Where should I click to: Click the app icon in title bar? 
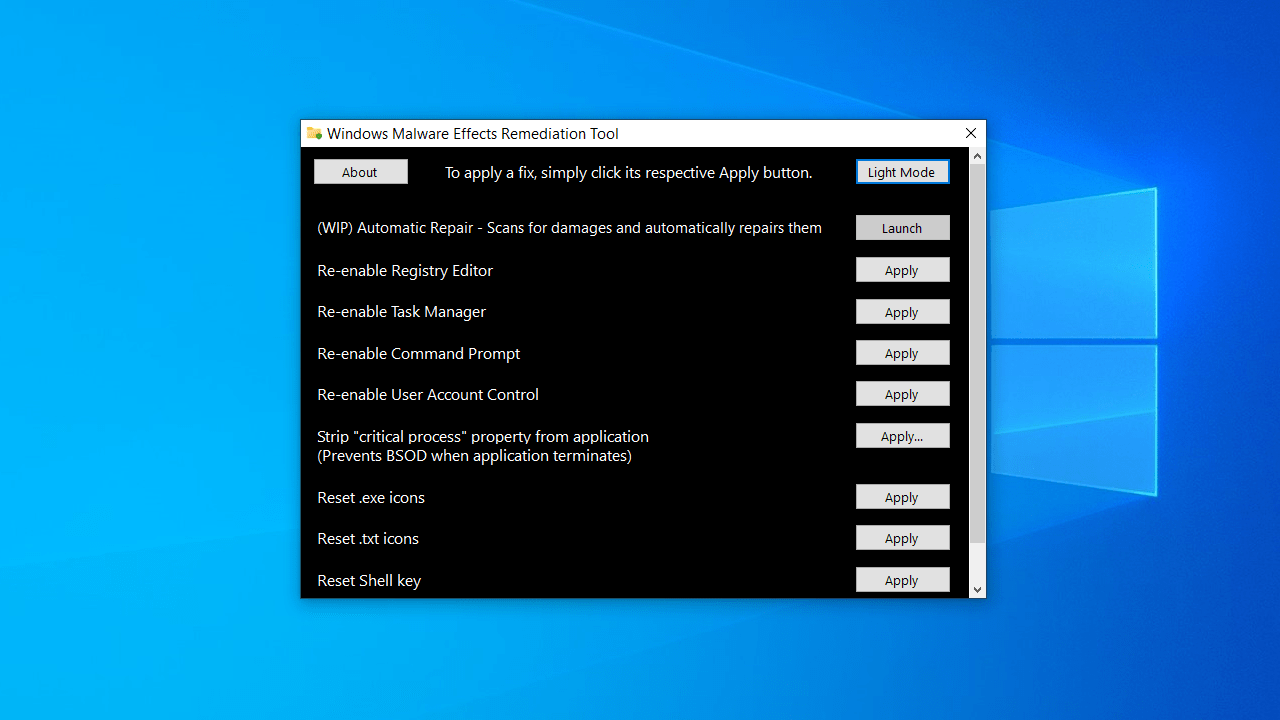[x=314, y=133]
